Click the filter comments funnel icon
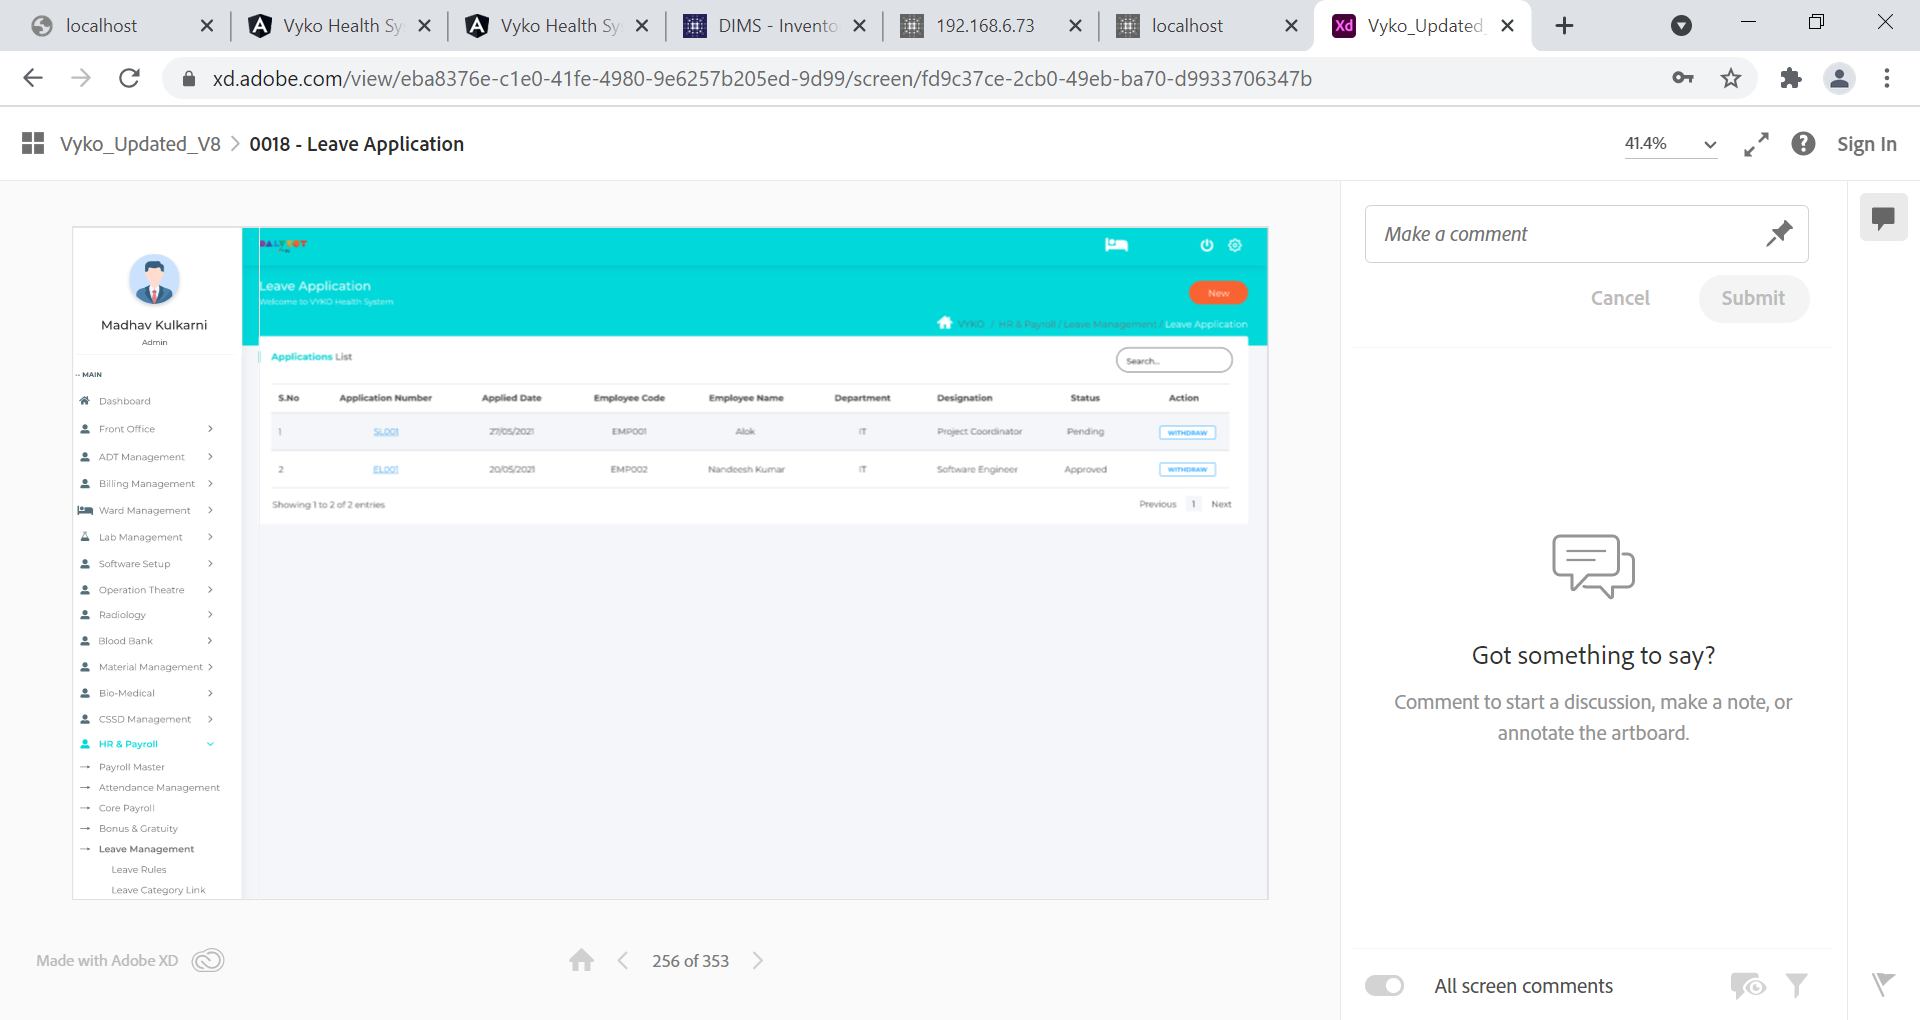This screenshot has width=1920, height=1020. click(1796, 986)
